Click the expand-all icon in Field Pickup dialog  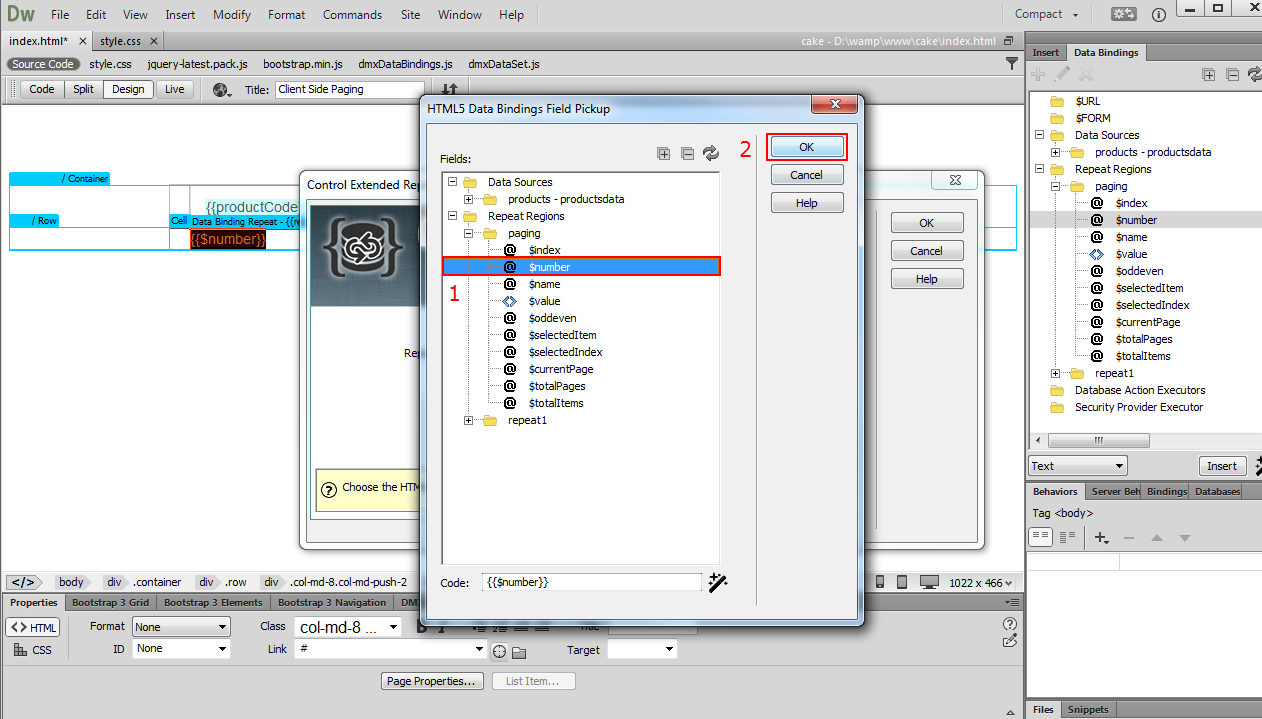click(x=663, y=153)
